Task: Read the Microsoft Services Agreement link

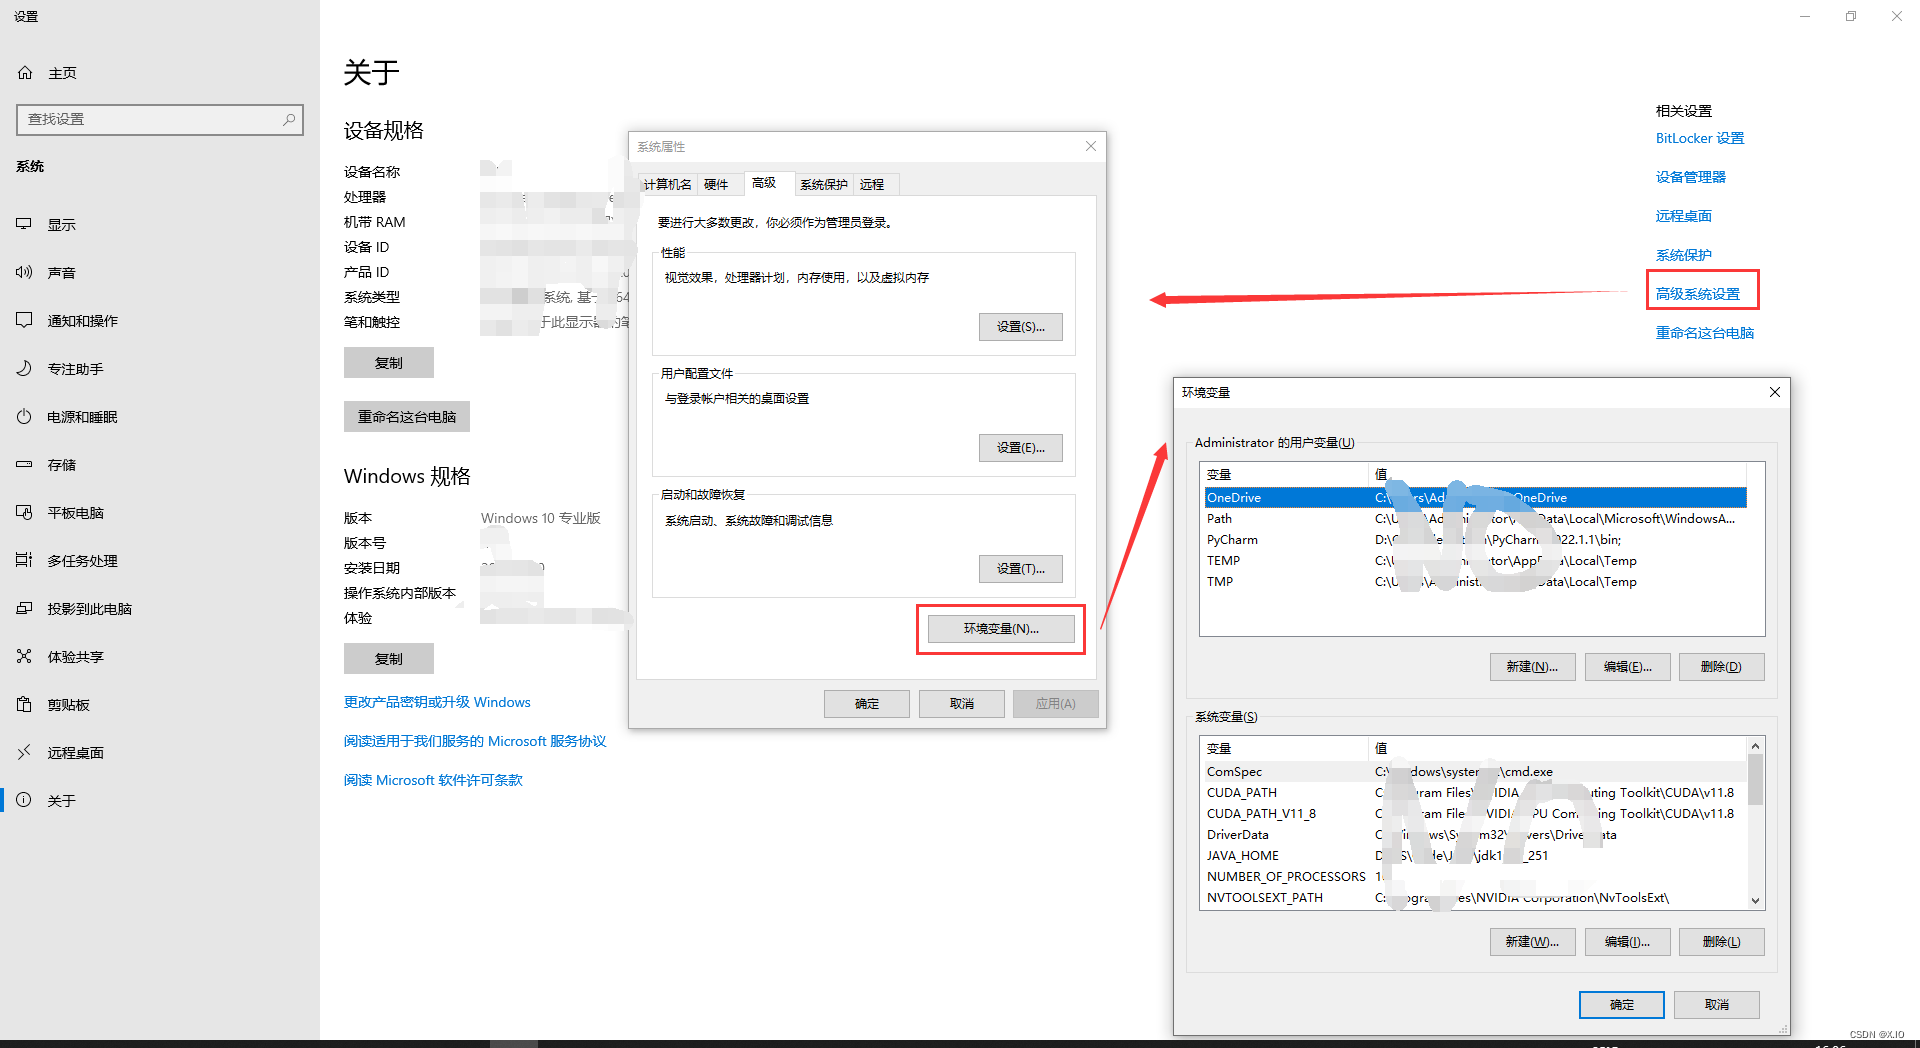Action: (475, 741)
